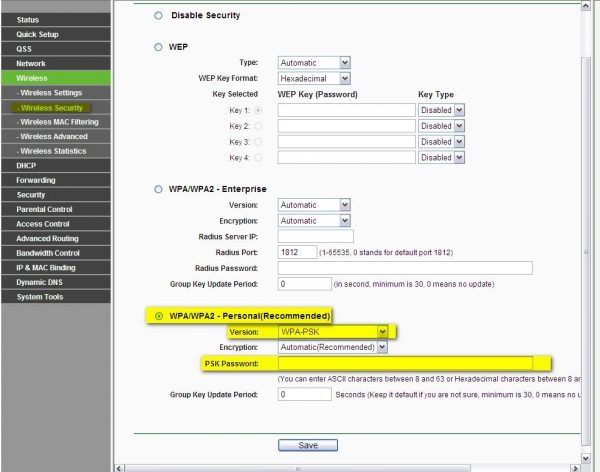Open the Personal Version WPA-PSK dropdown

pos(333,332)
